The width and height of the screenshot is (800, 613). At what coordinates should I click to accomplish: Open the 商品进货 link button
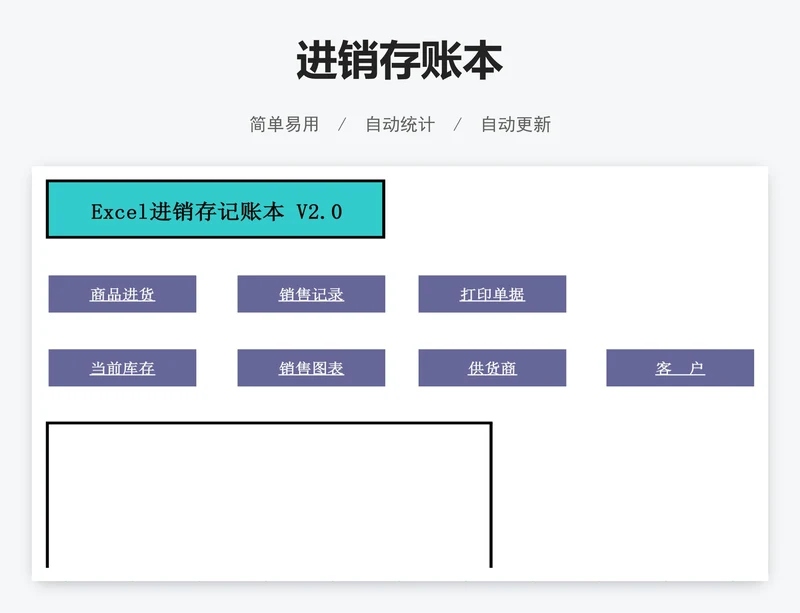click(x=122, y=294)
